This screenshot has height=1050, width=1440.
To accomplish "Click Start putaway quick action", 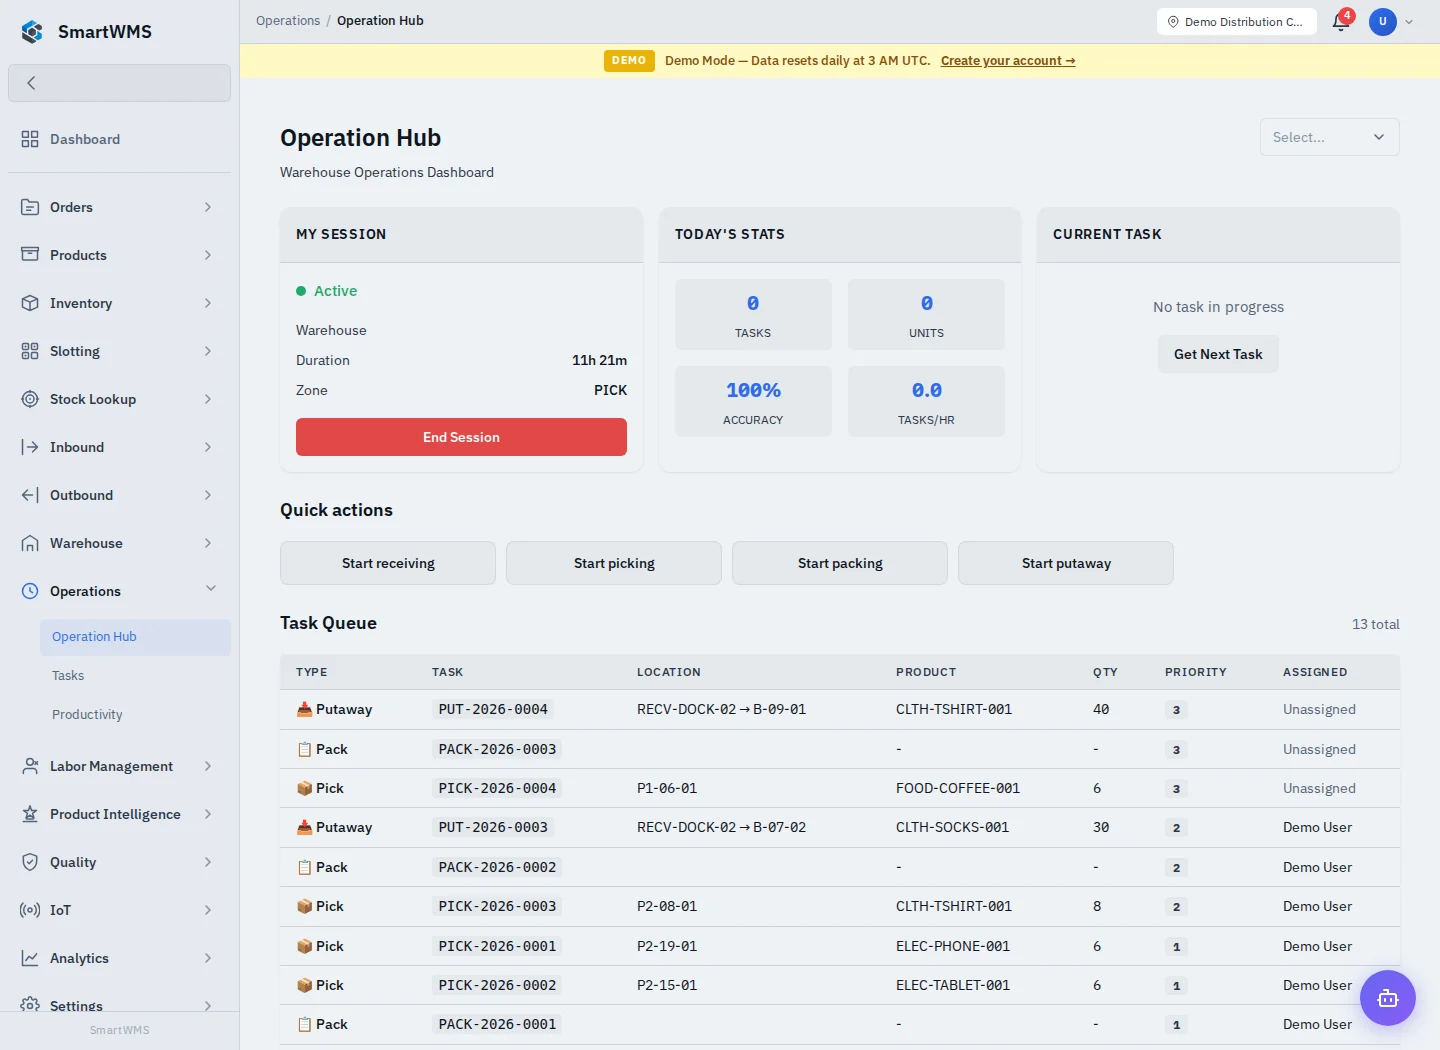I will pos(1066,563).
